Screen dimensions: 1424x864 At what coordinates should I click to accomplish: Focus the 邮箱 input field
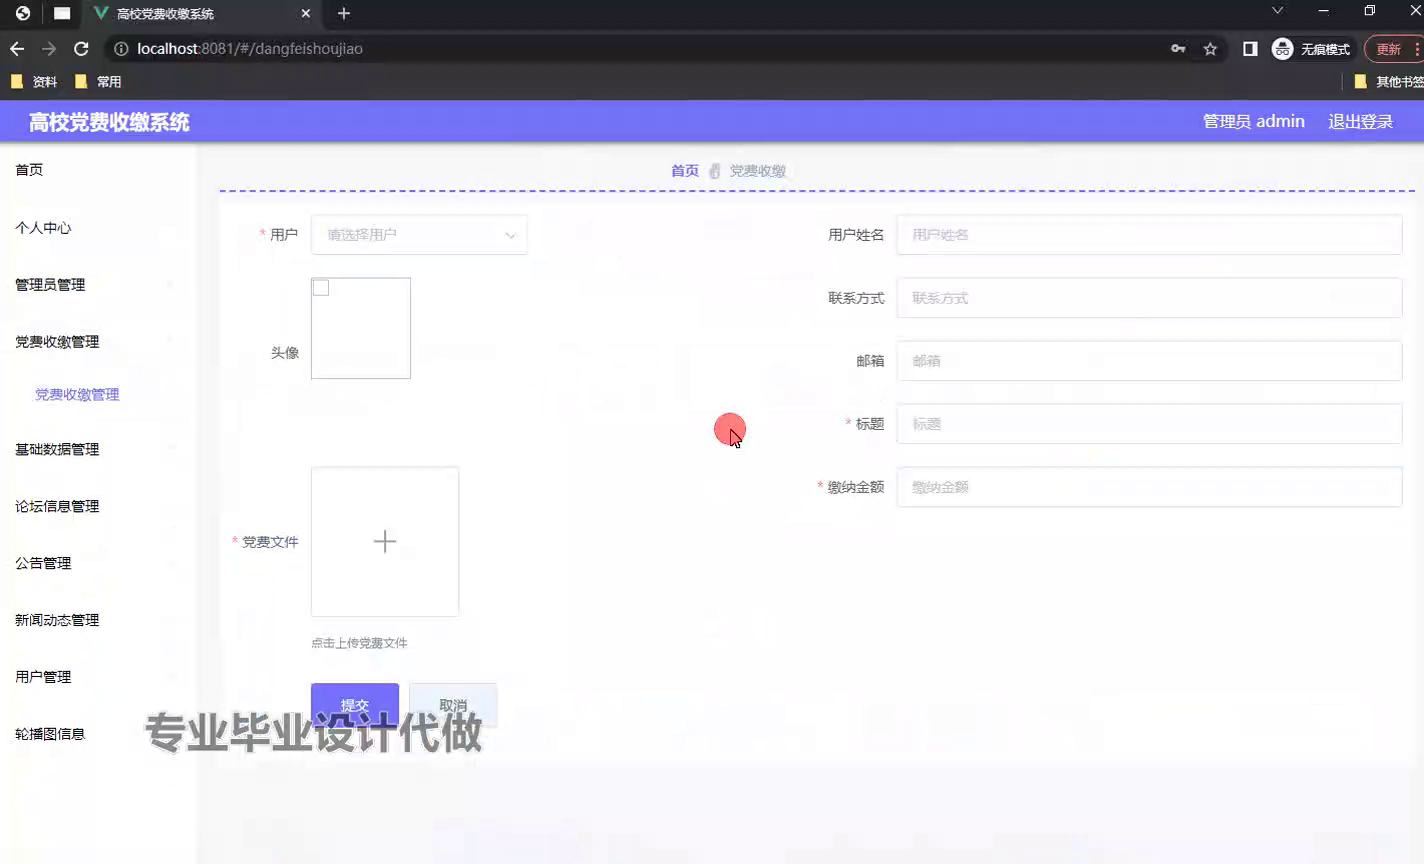[1149, 361]
